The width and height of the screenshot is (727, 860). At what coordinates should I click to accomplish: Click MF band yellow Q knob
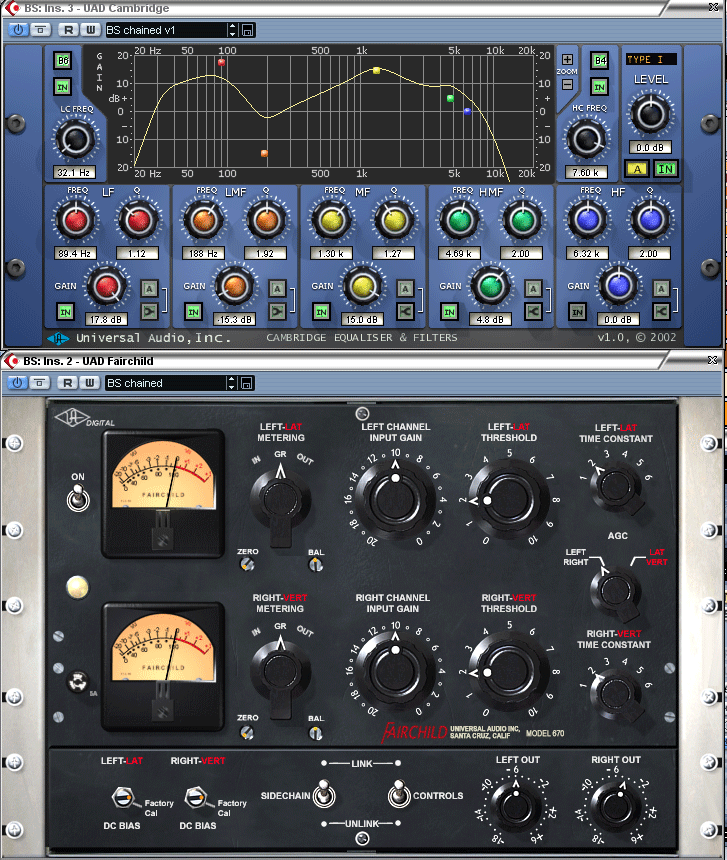point(394,220)
